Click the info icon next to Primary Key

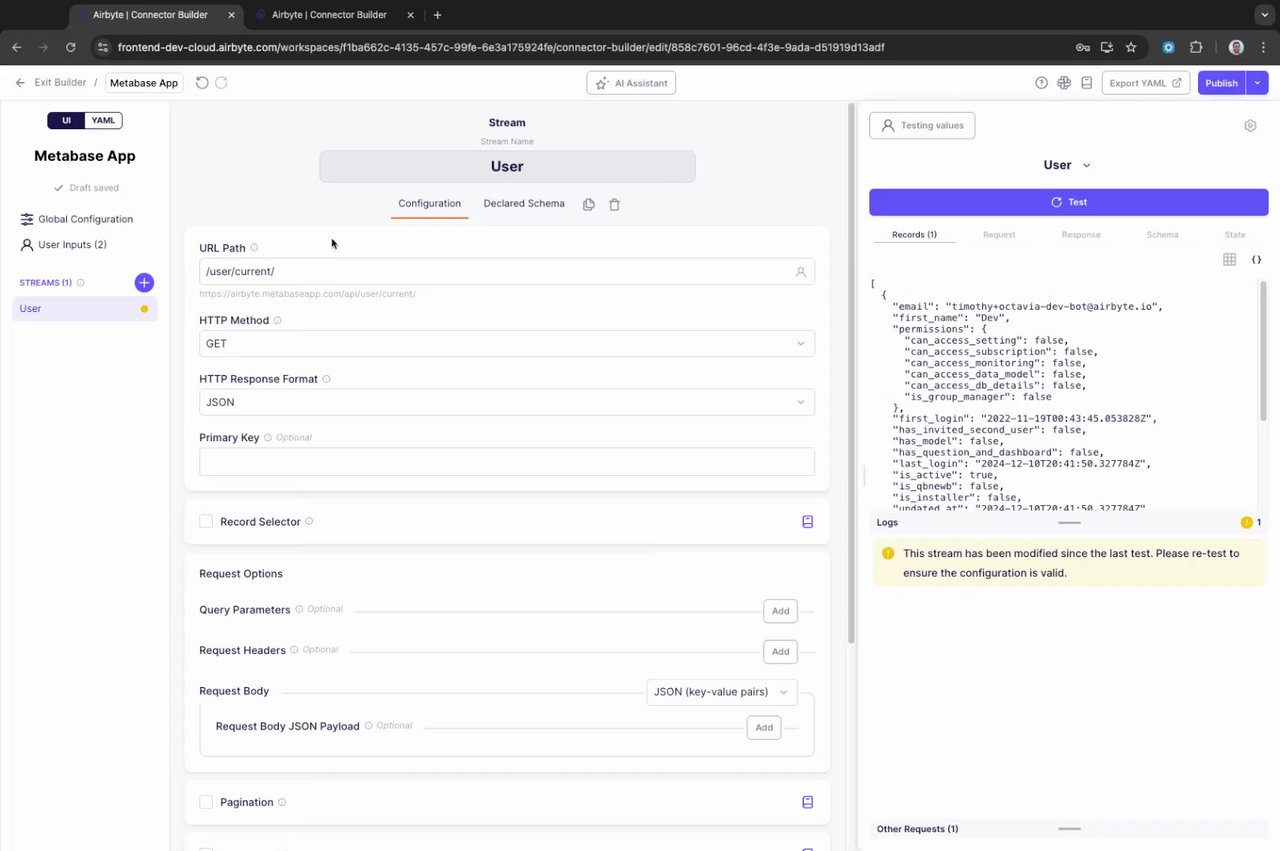coord(268,438)
